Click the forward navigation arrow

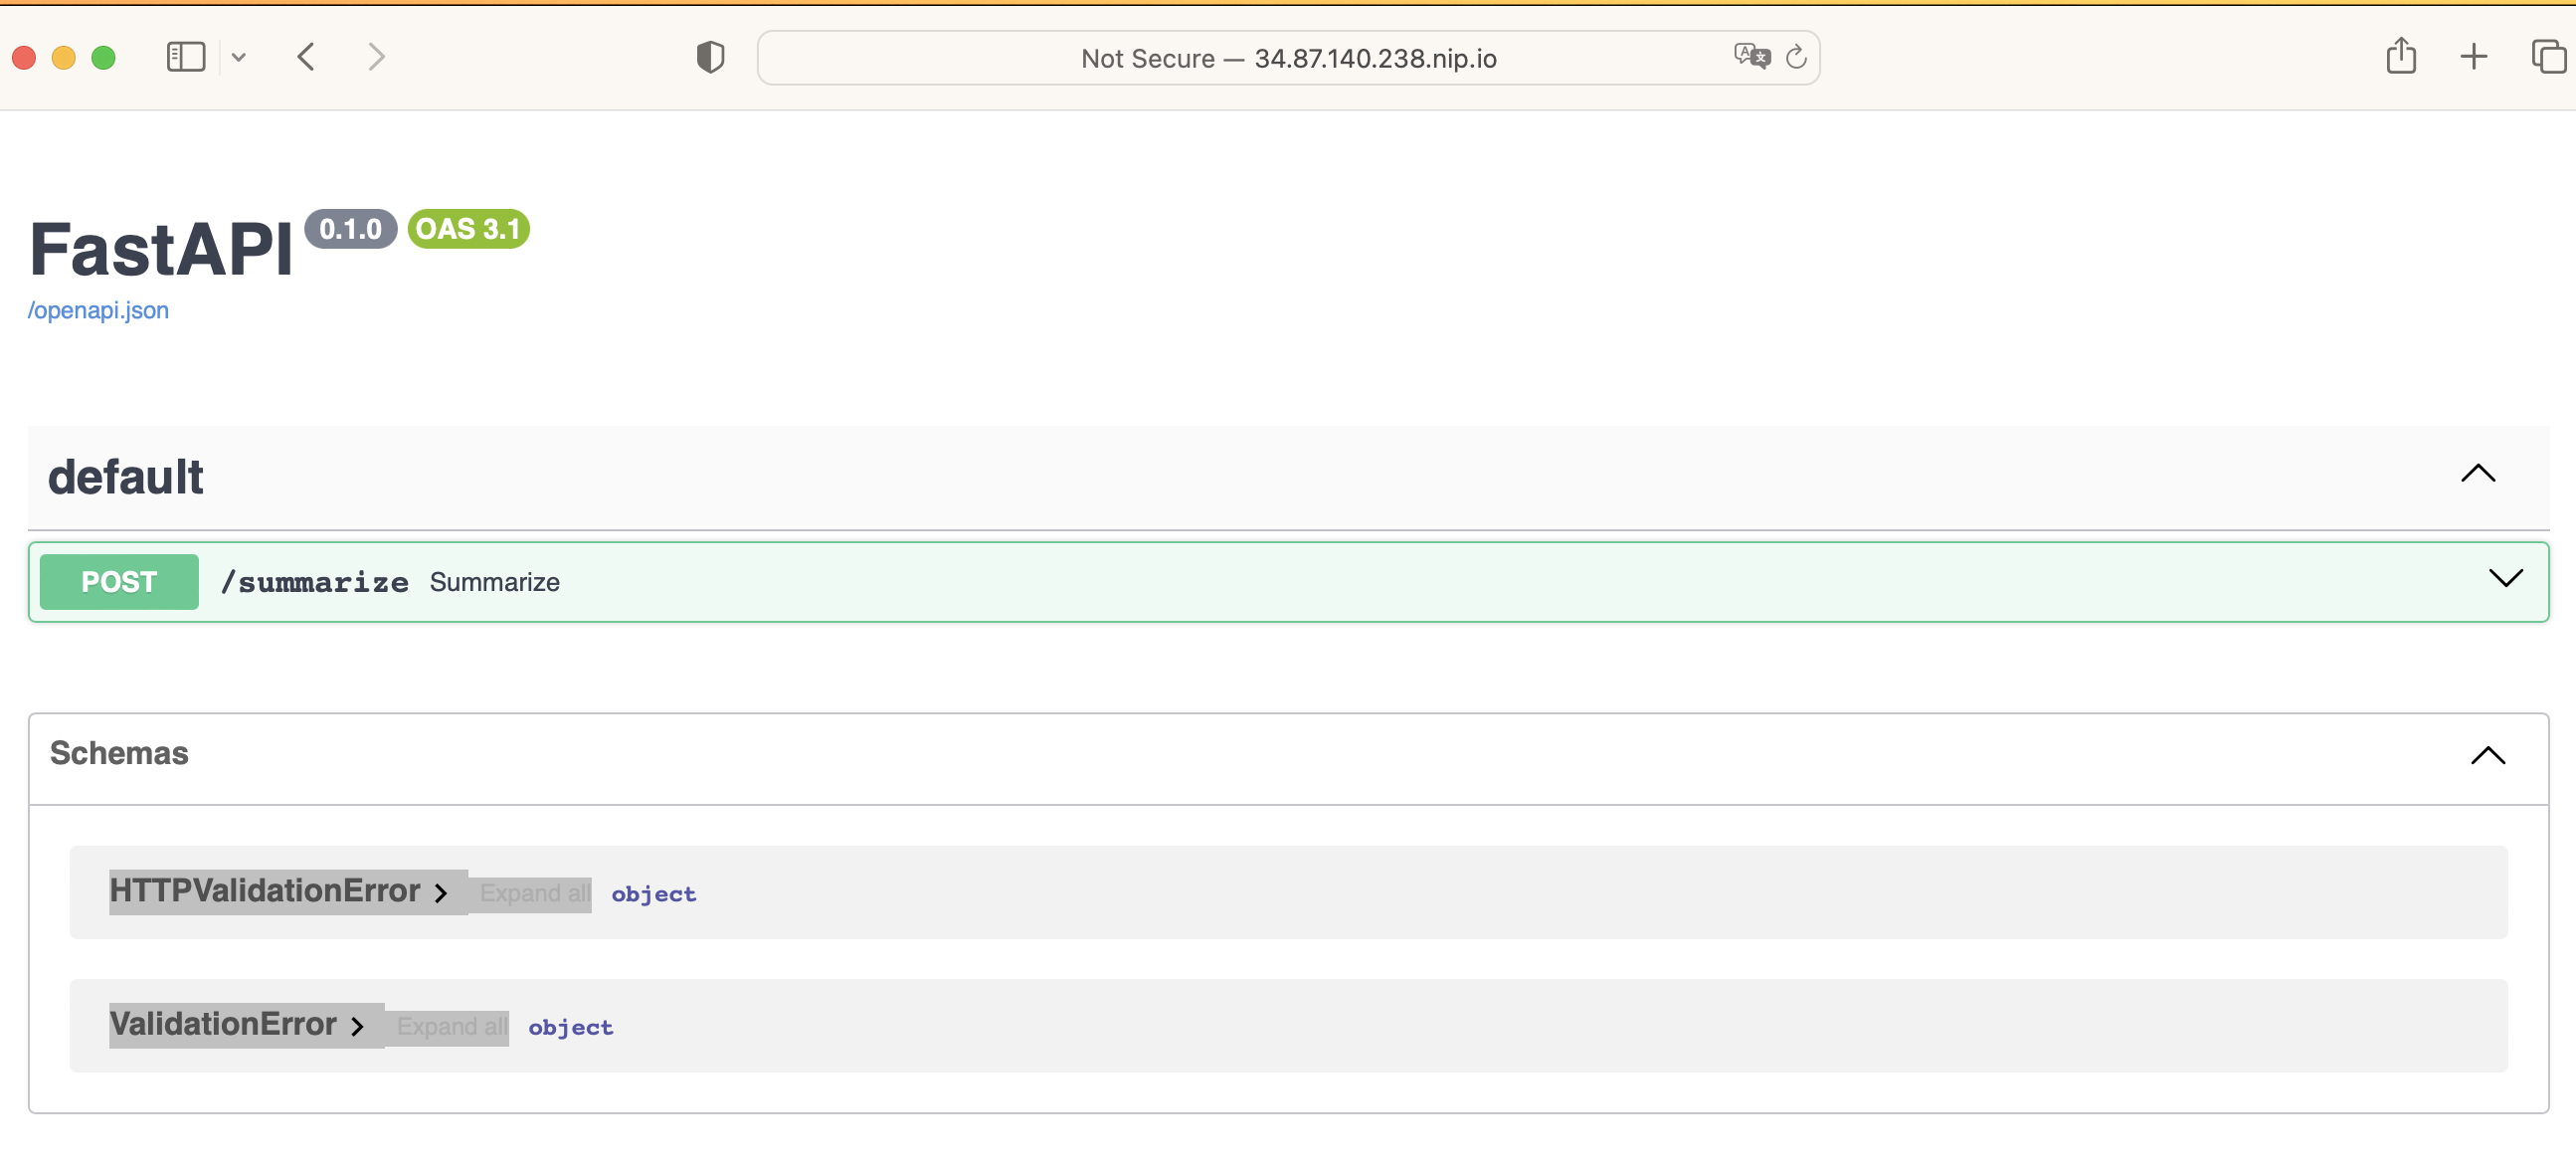376,57
